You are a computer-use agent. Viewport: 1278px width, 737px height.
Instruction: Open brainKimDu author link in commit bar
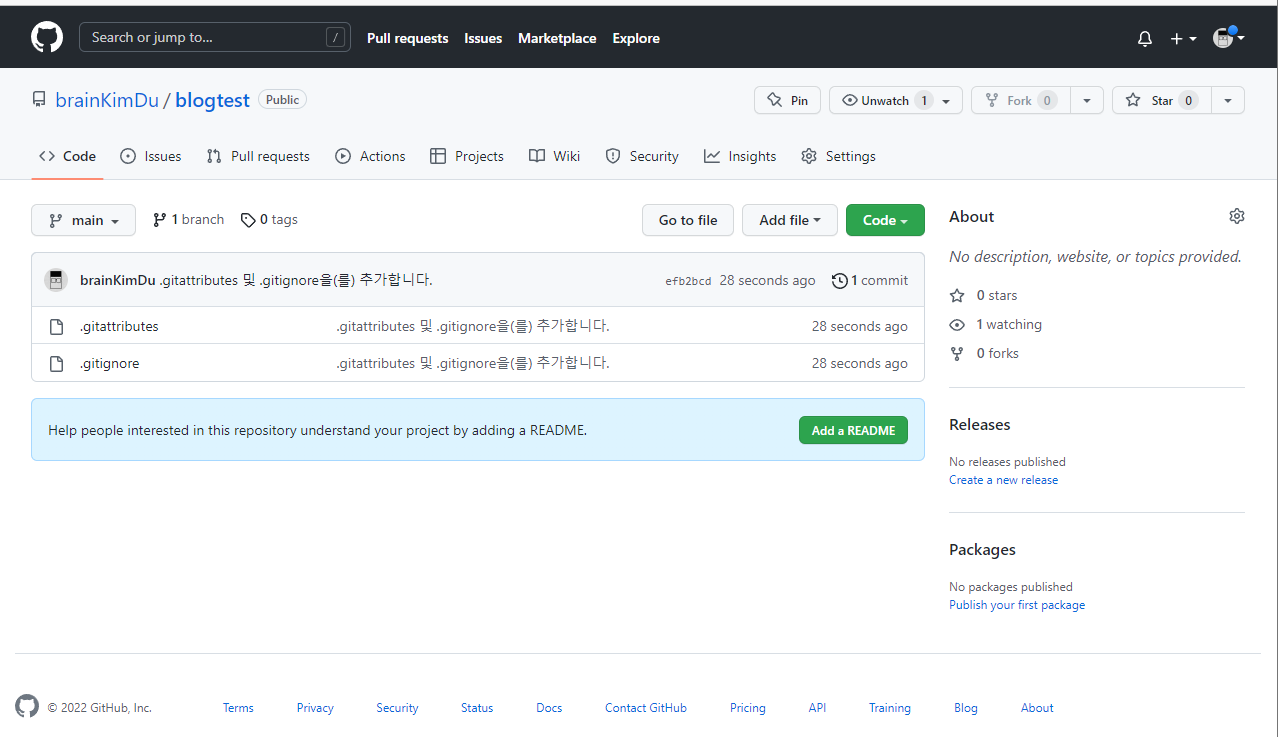[118, 280]
